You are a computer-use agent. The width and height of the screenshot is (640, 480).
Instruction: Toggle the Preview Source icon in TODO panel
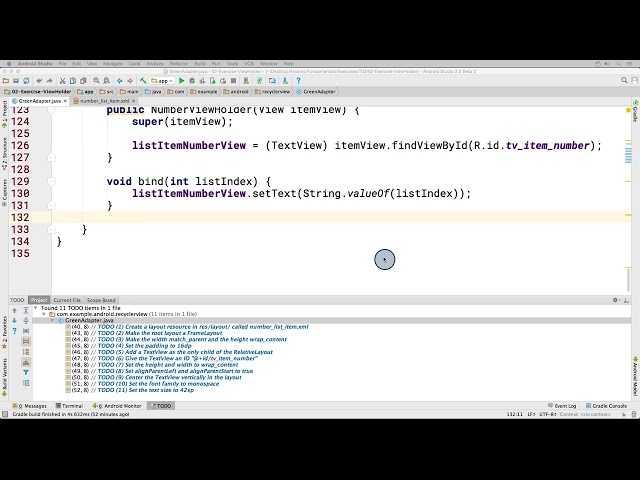coord(26,383)
